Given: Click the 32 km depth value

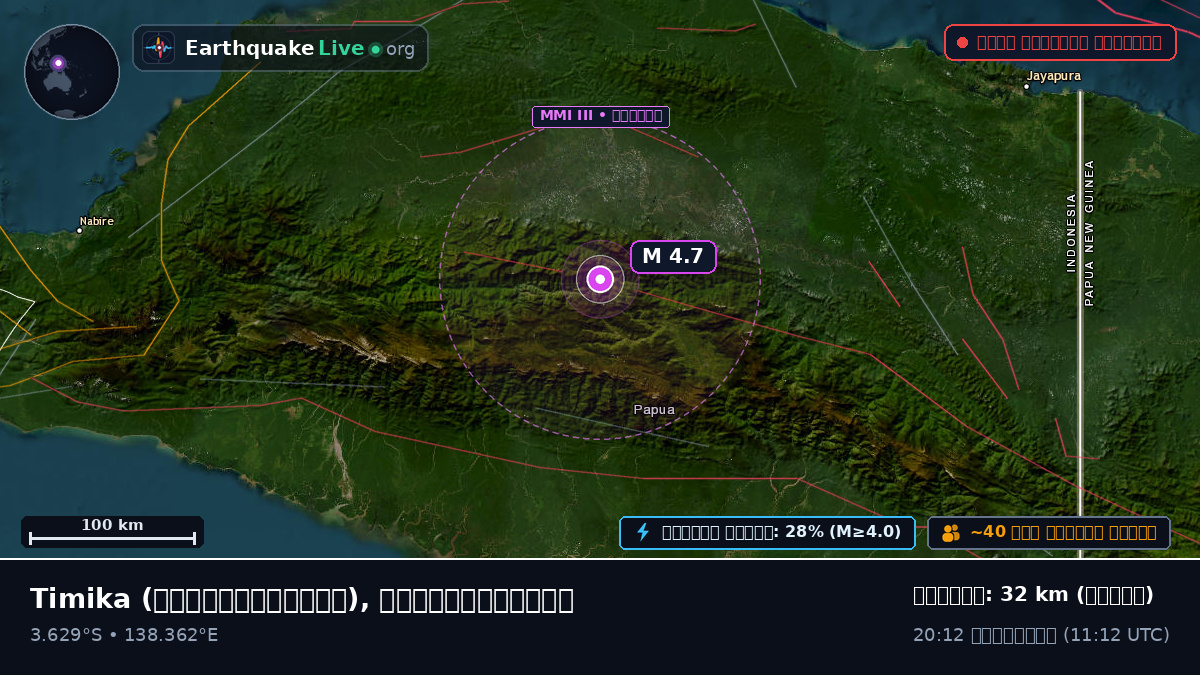Looking at the screenshot, I should coord(1034,595).
